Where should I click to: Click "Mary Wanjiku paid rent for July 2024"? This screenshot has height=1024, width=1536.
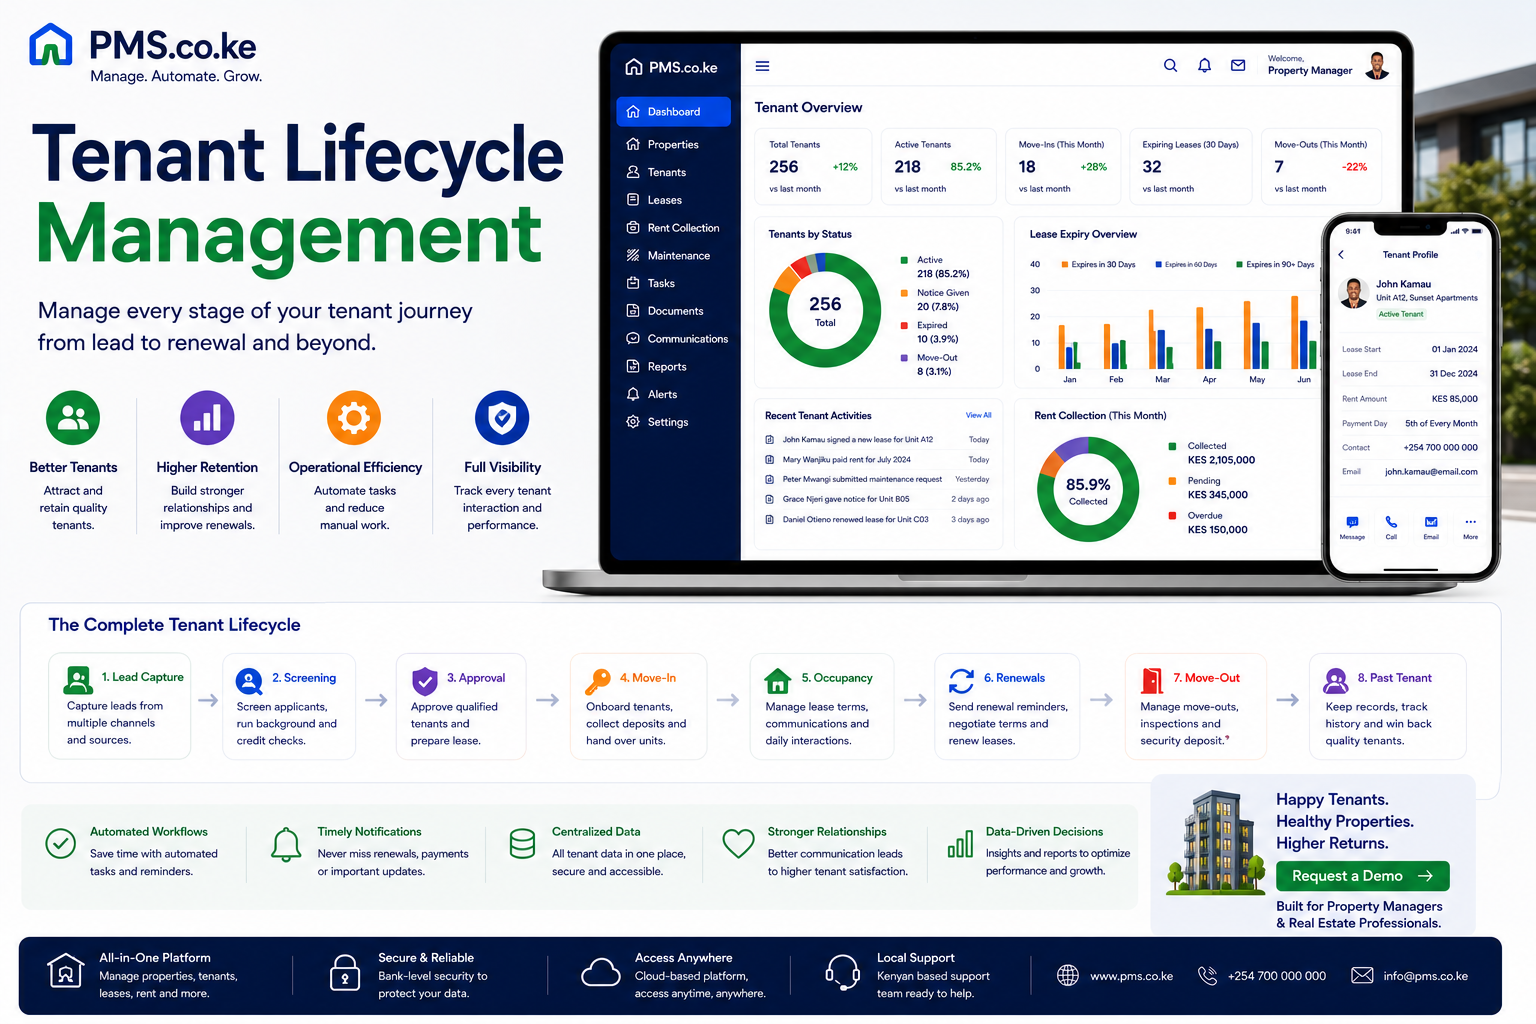(x=846, y=460)
